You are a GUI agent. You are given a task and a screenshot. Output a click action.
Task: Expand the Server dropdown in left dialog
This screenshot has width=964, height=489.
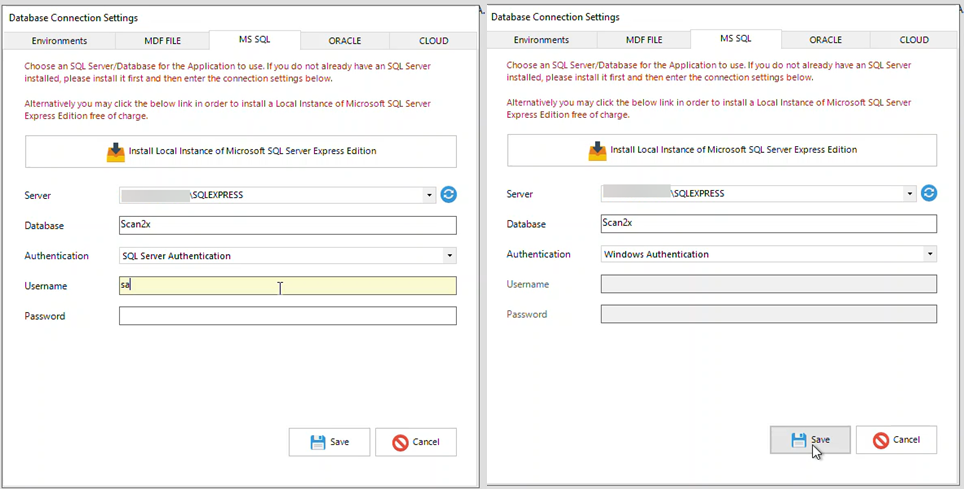pos(429,196)
